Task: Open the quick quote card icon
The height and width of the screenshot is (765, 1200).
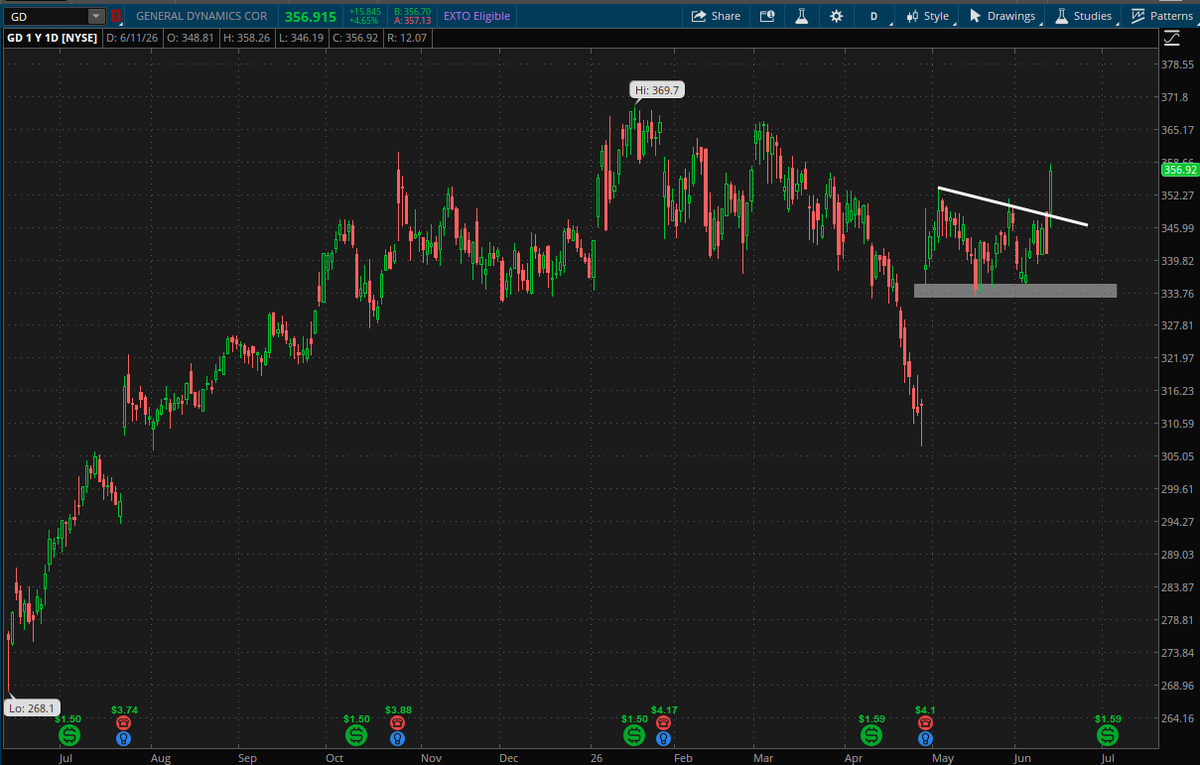Action: pos(767,16)
